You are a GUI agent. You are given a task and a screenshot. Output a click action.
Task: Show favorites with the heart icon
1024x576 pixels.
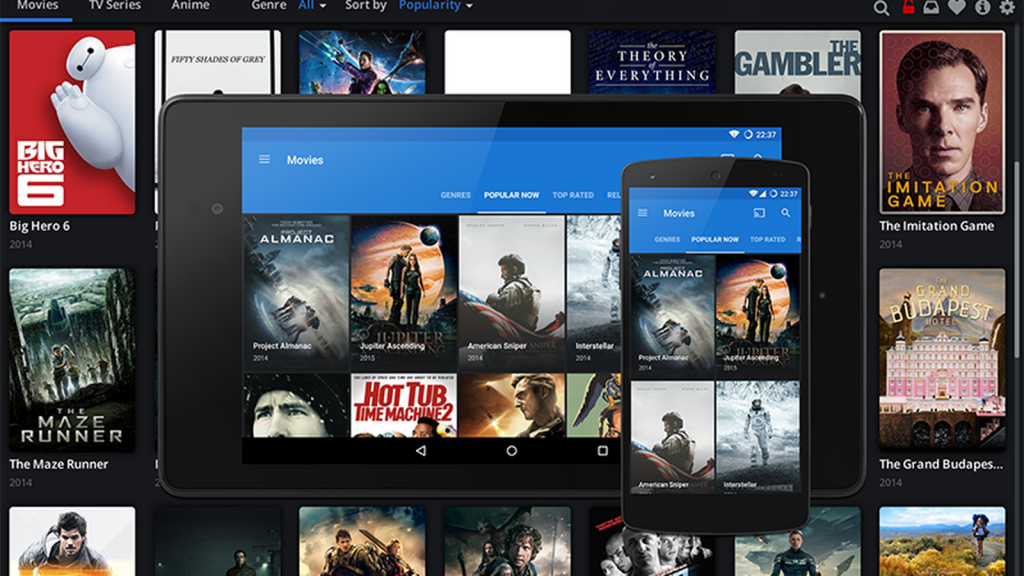point(957,7)
